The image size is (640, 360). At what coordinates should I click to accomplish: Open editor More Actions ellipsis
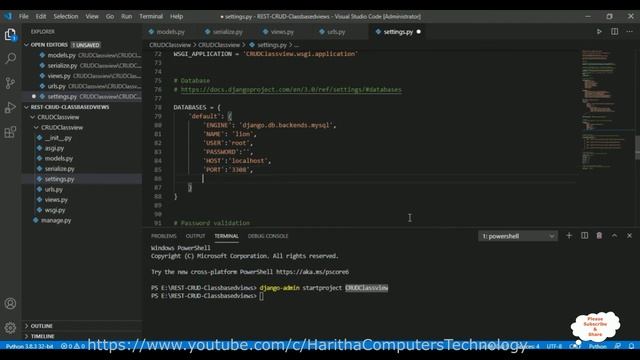coord(629,31)
